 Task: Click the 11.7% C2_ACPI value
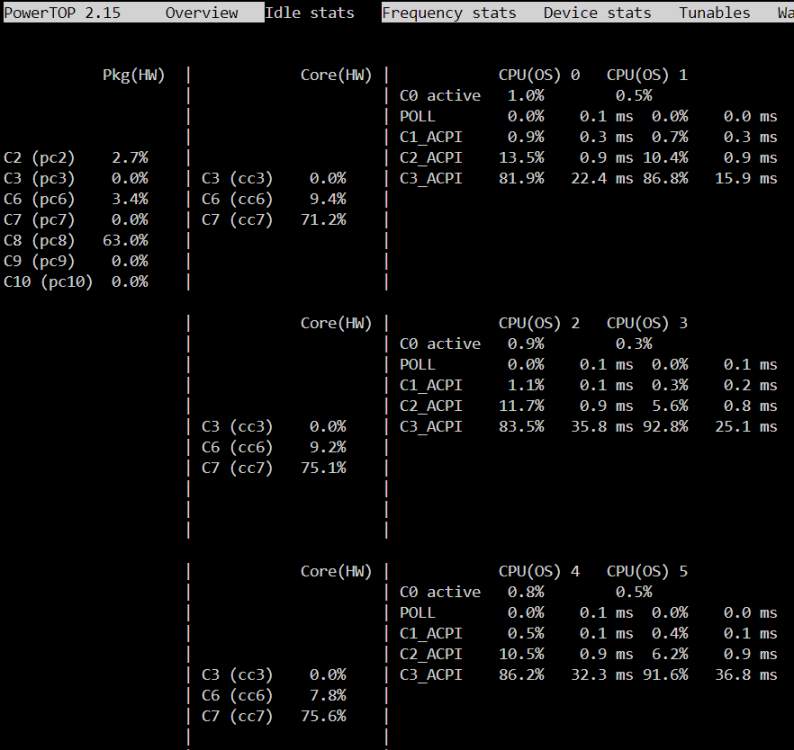pos(522,406)
